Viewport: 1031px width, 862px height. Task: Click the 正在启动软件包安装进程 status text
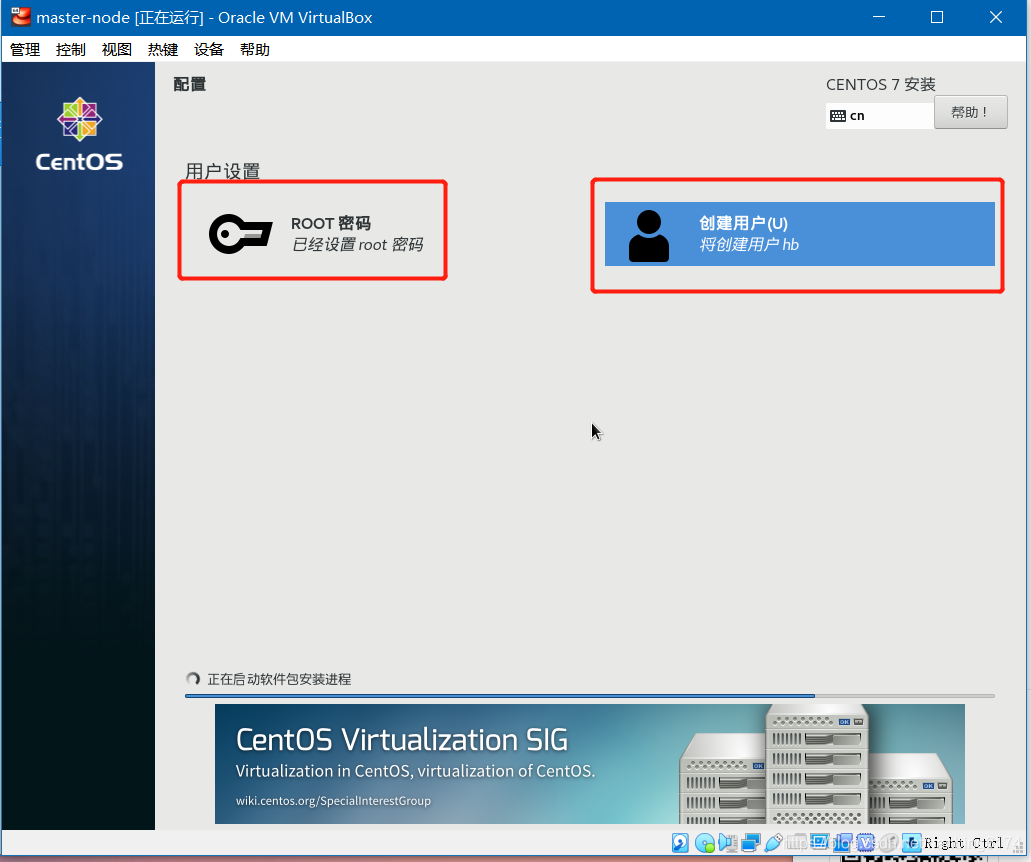click(279, 679)
